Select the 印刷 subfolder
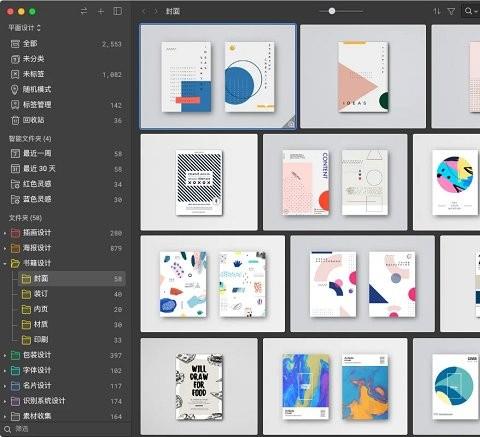The height and width of the screenshot is (437, 480). point(71,340)
